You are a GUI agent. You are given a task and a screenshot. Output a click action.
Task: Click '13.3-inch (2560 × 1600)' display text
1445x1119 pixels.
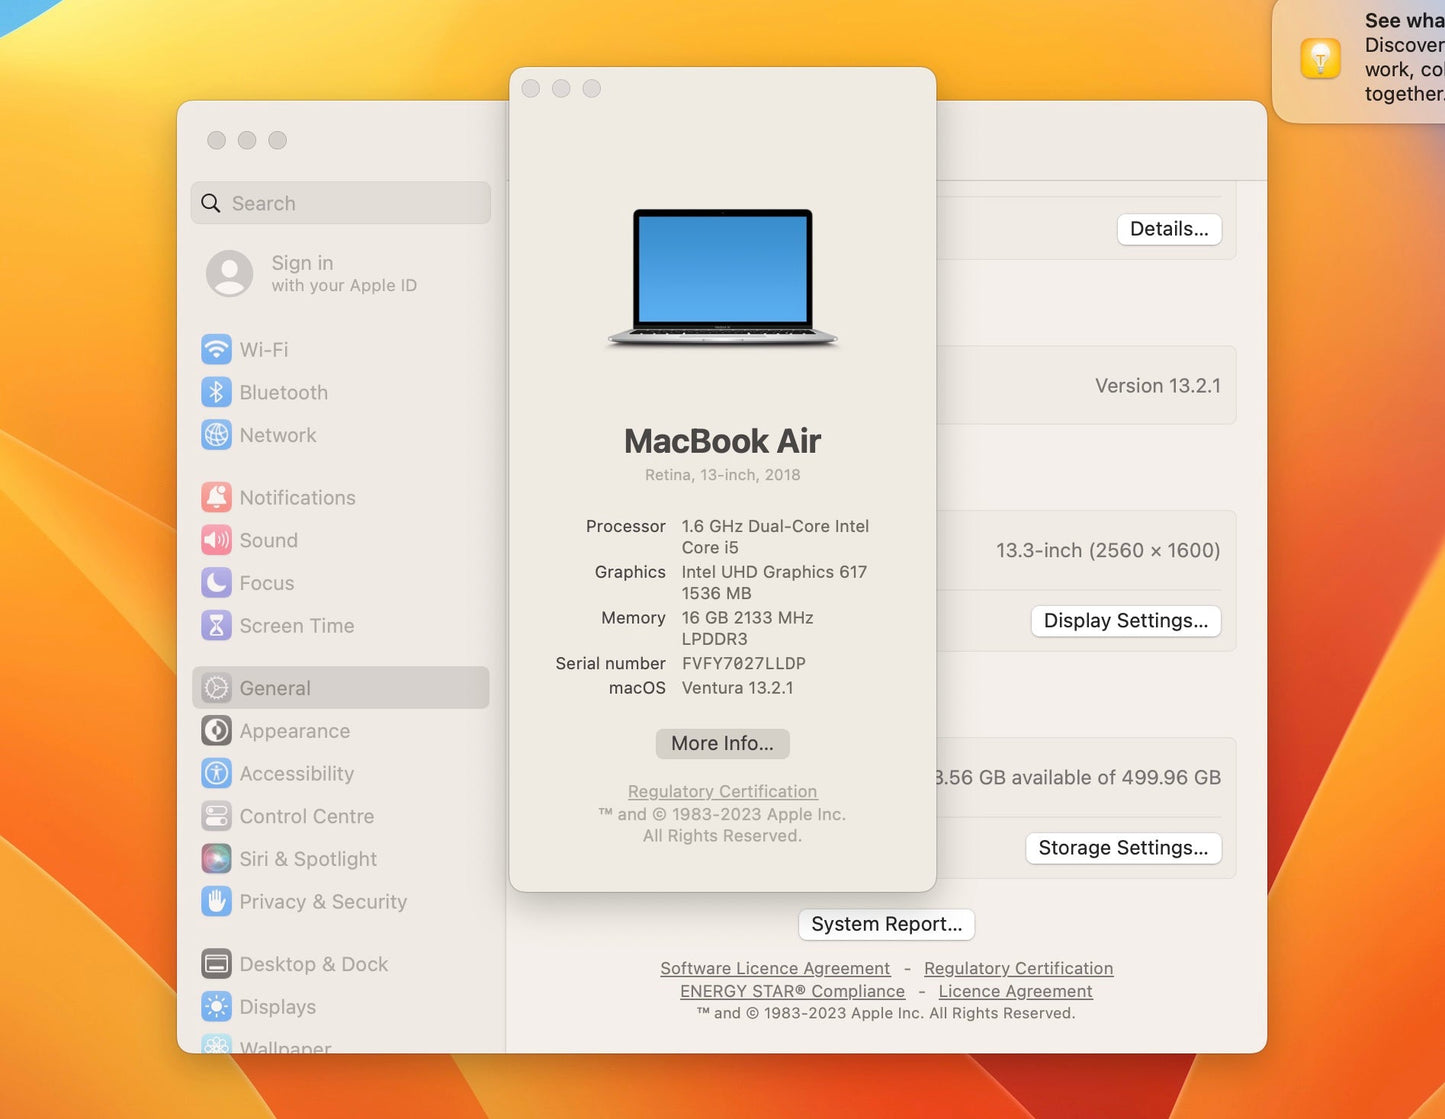[x=1108, y=550]
